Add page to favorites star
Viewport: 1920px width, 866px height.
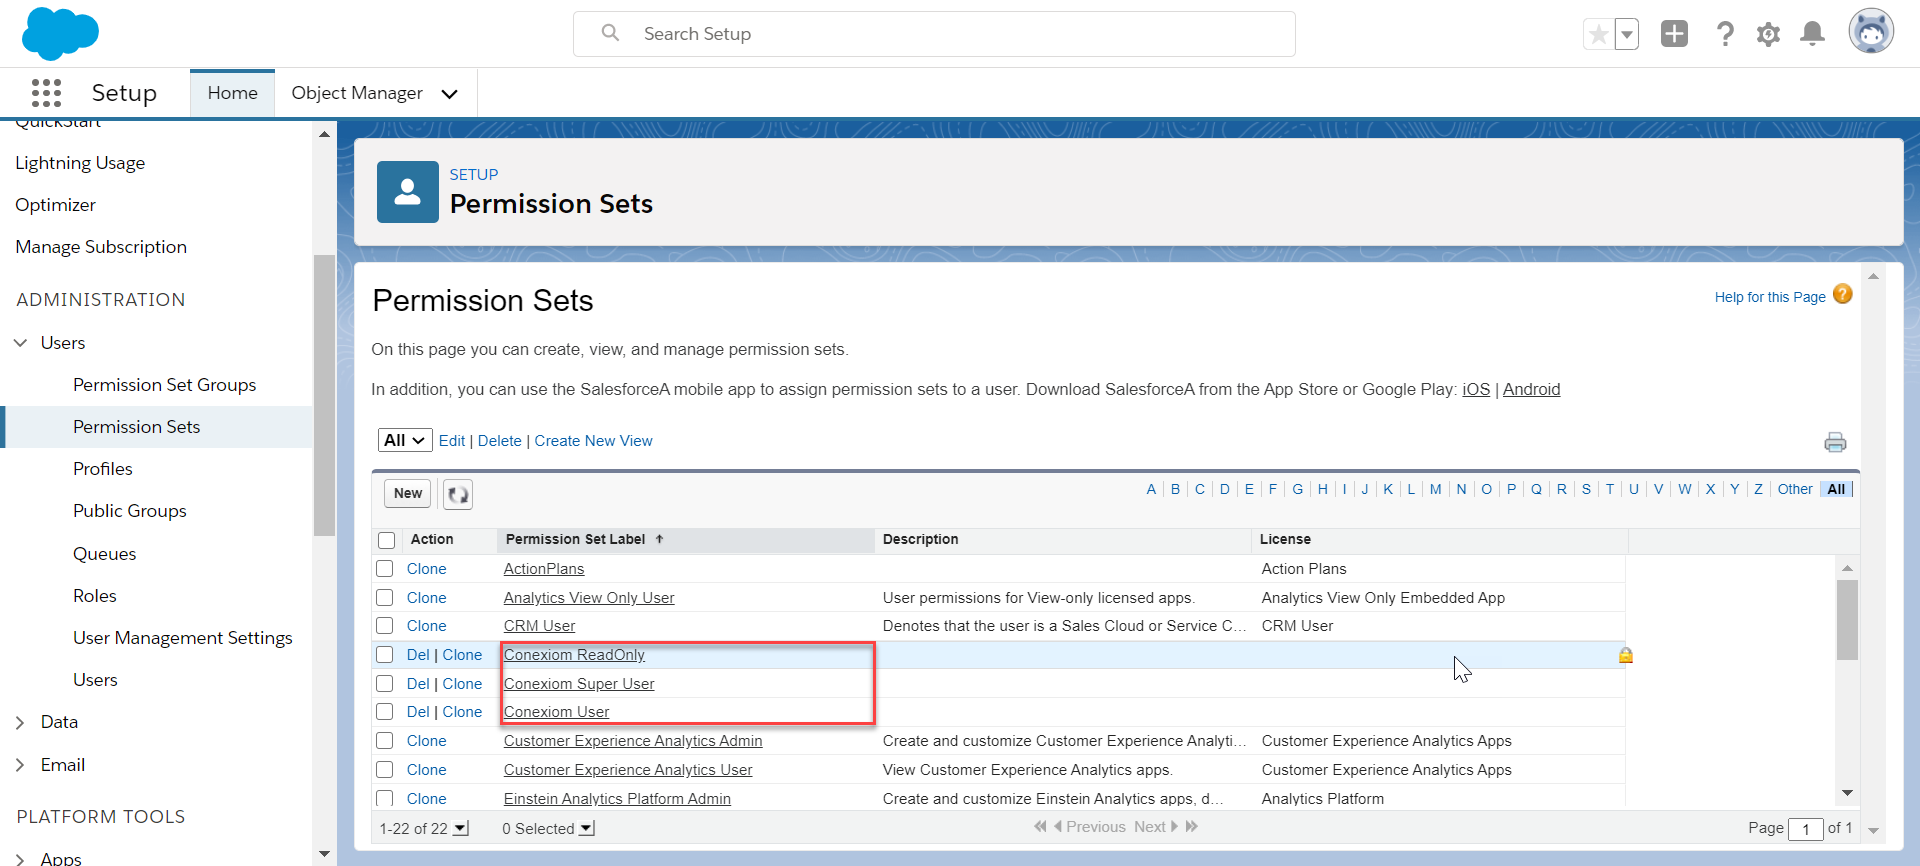1599,34
